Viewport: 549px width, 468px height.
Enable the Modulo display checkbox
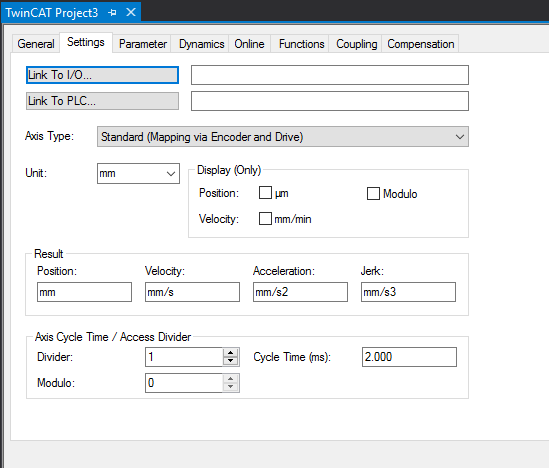tap(373, 193)
